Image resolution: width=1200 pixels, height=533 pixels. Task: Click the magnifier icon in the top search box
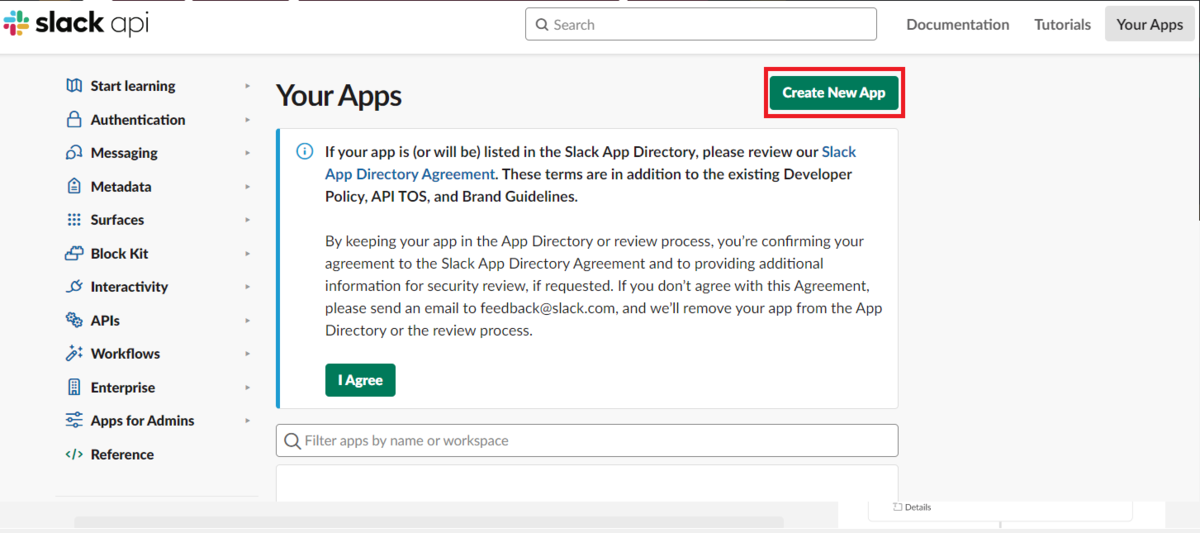(x=542, y=25)
